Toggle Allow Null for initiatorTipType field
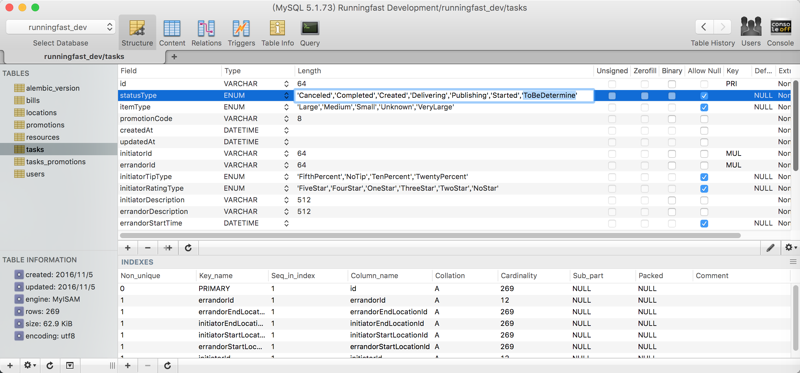 (704, 177)
